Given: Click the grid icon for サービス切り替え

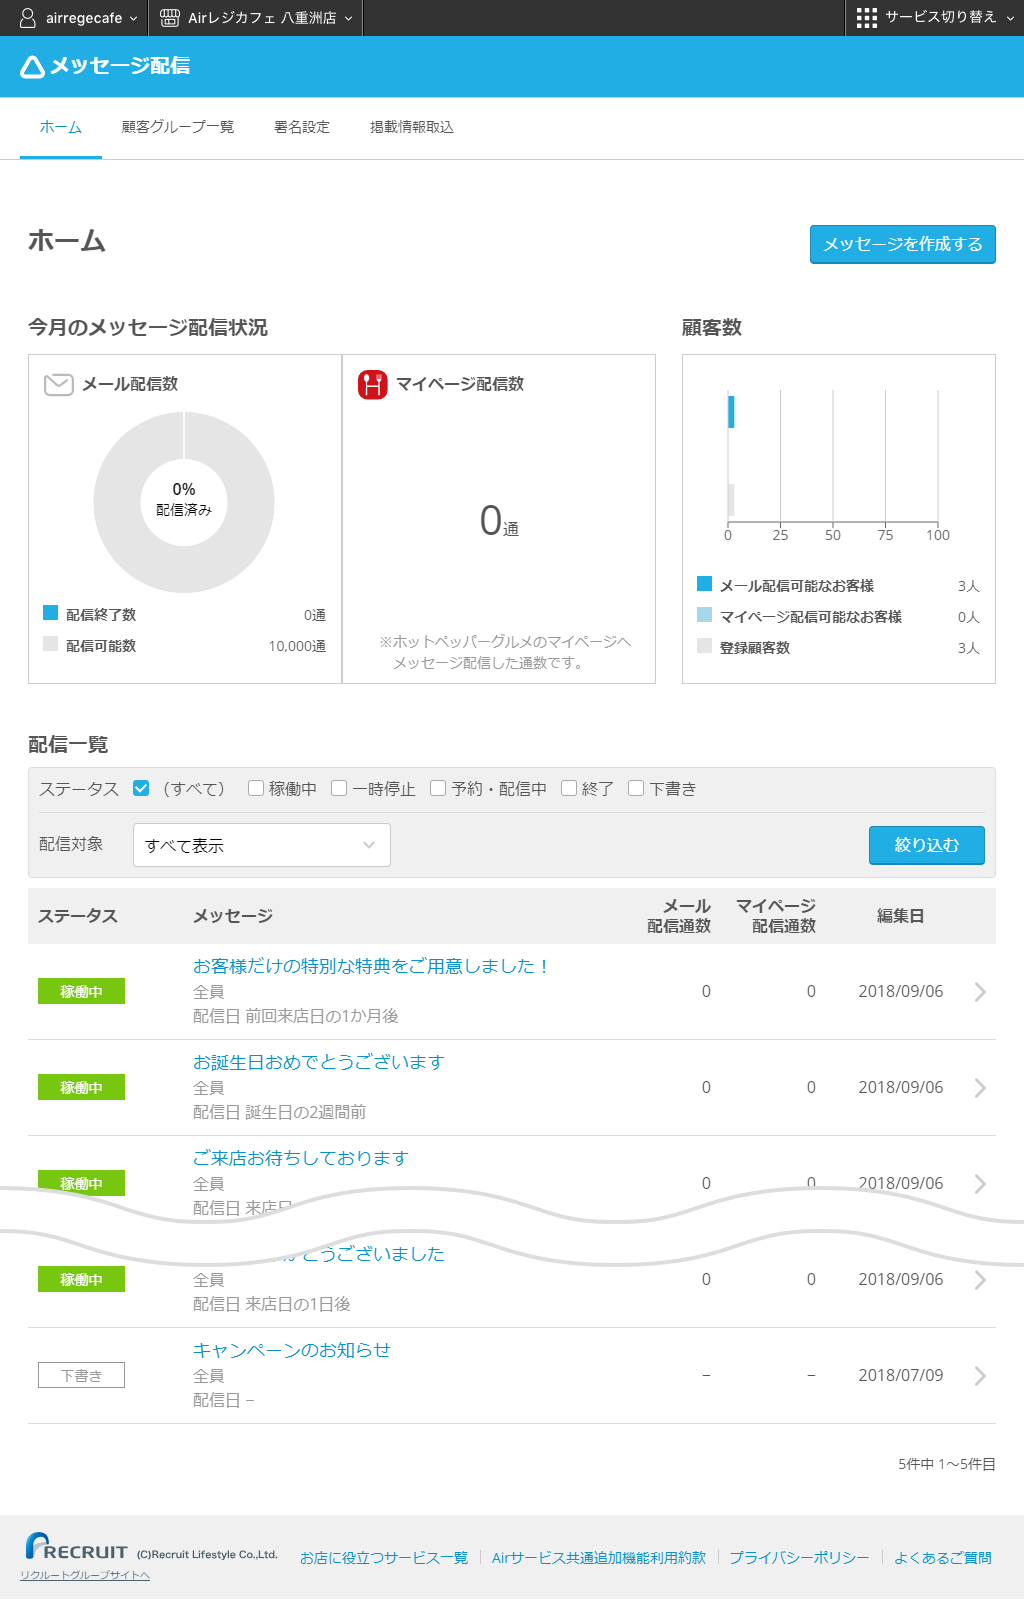Looking at the screenshot, I should pyautogui.click(x=867, y=18).
